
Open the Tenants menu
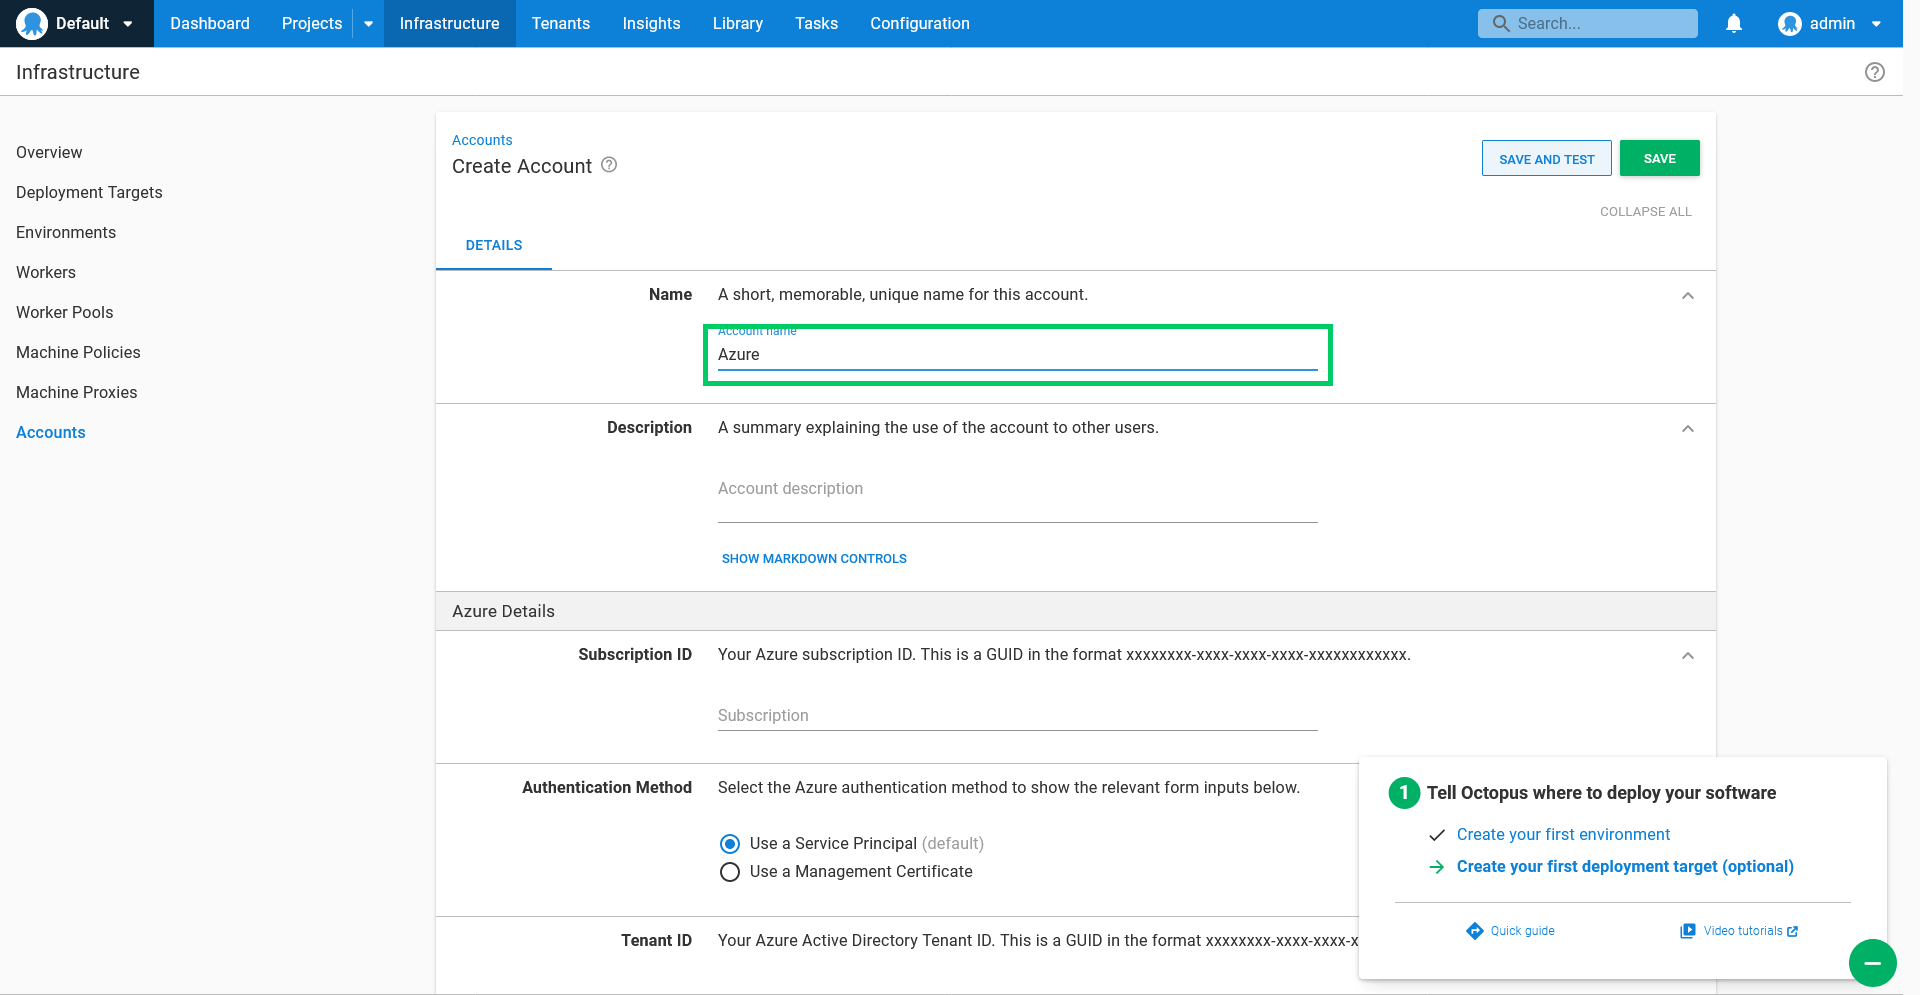click(561, 23)
